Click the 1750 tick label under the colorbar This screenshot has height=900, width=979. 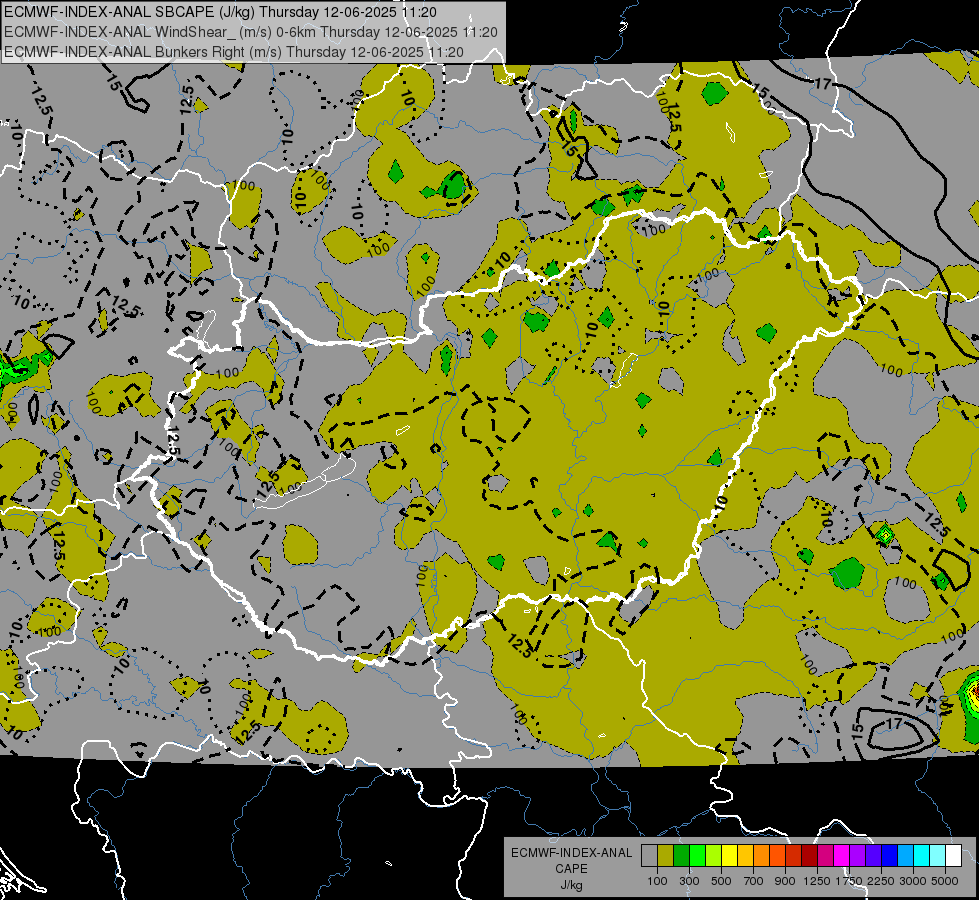click(849, 881)
